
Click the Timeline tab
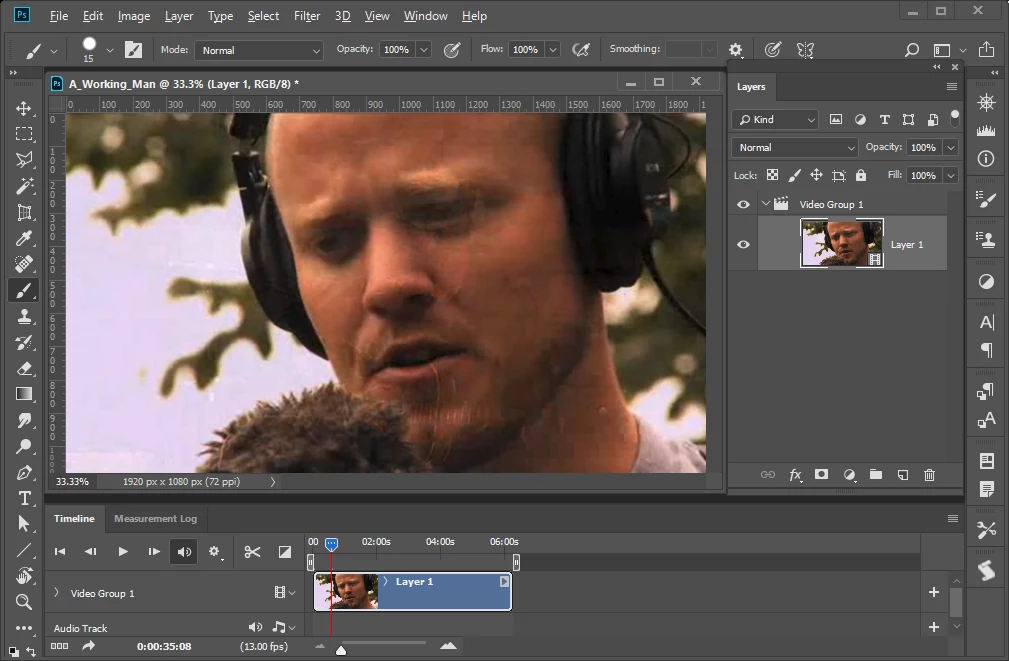74,518
